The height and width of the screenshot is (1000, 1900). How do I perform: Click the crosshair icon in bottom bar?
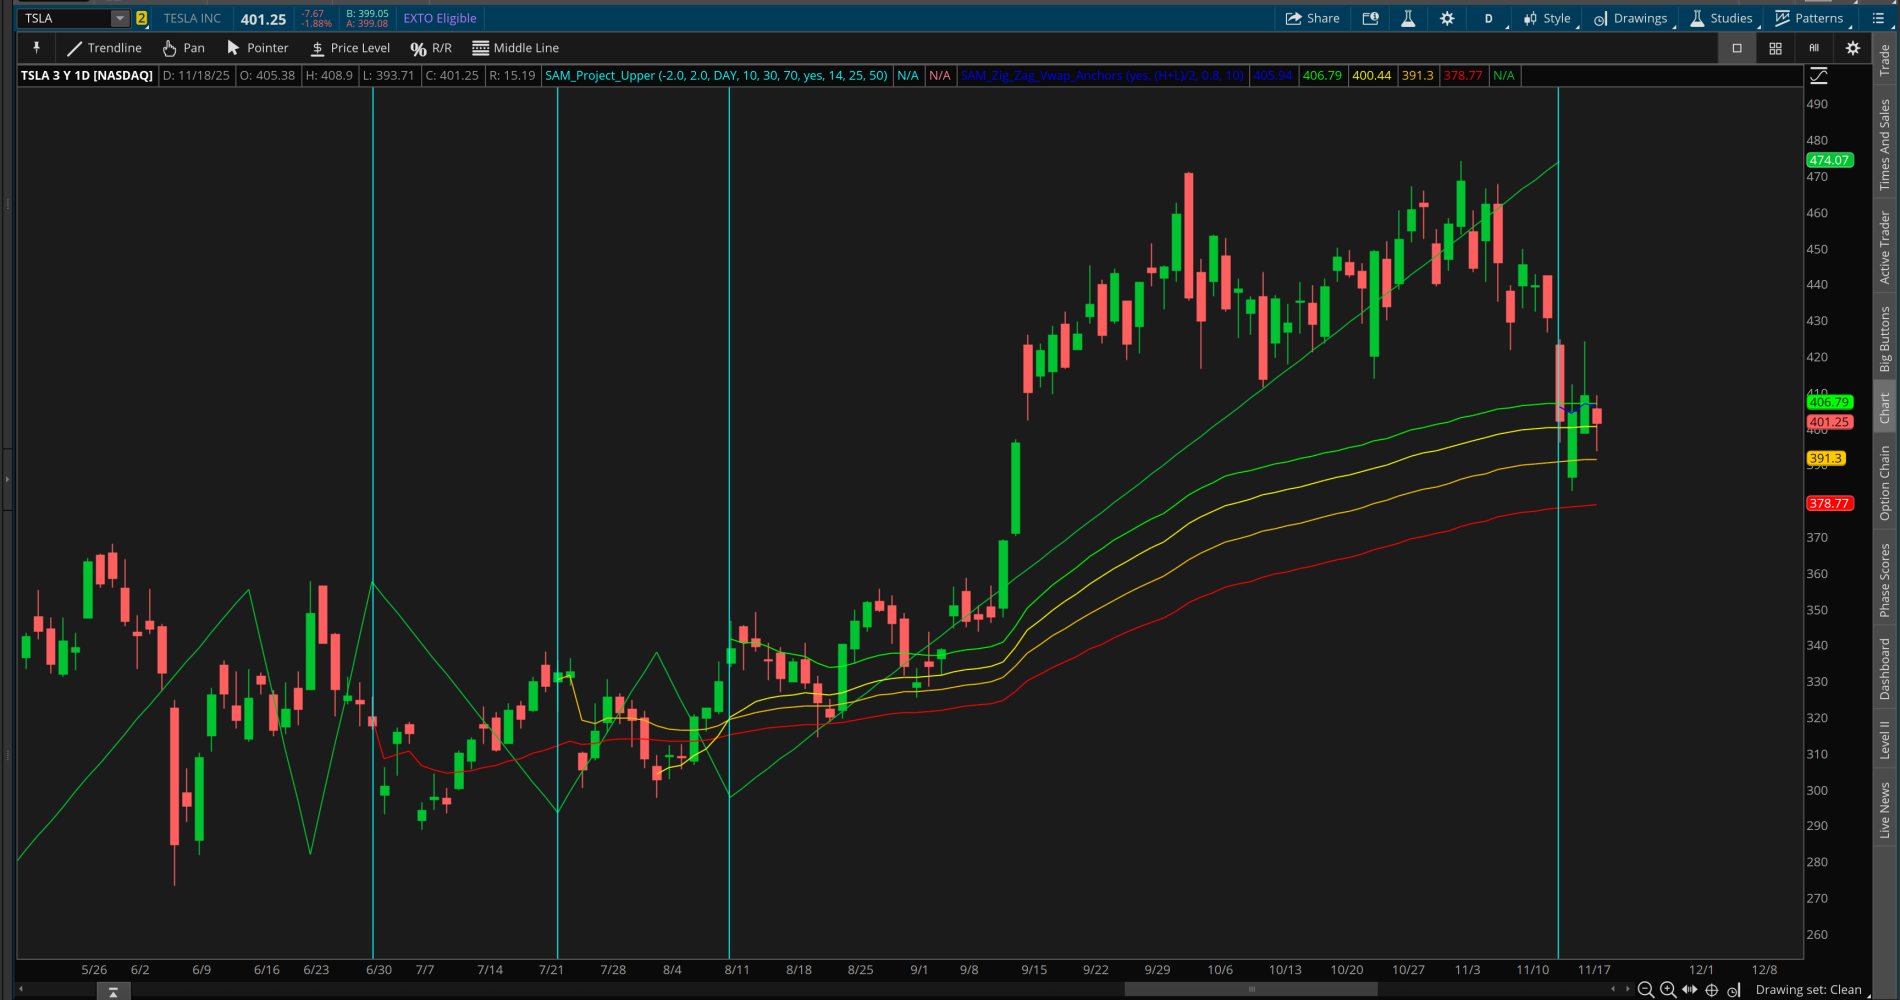tap(1712, 990)
